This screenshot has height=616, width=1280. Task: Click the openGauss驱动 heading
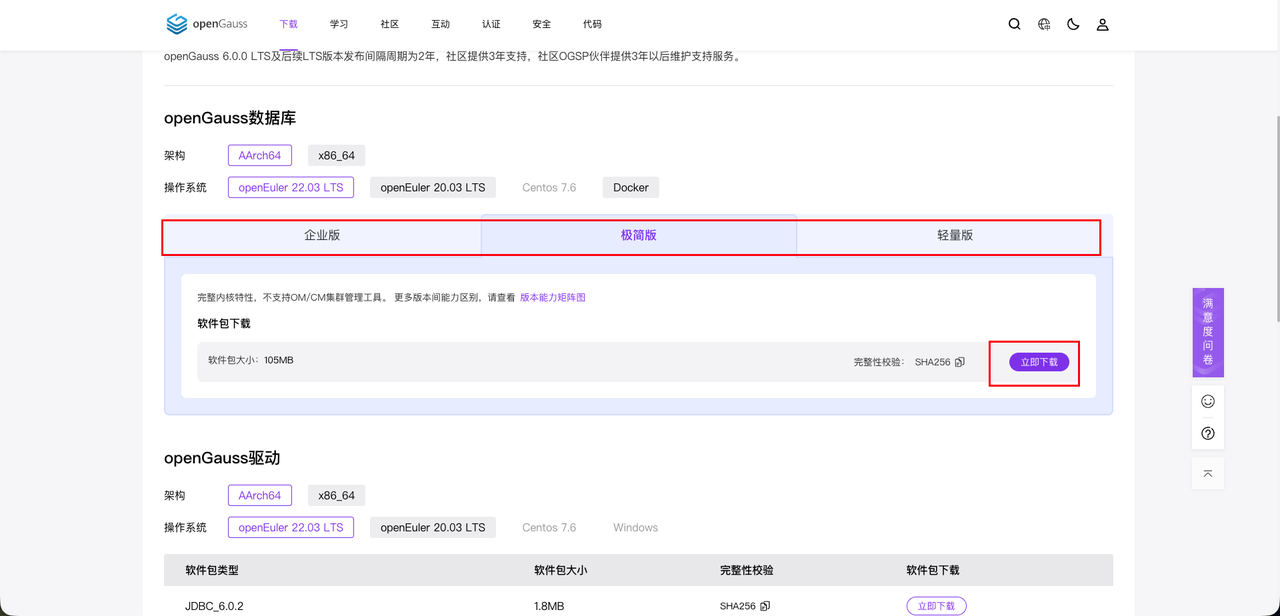pyautogui.click(x=222, y=458)
